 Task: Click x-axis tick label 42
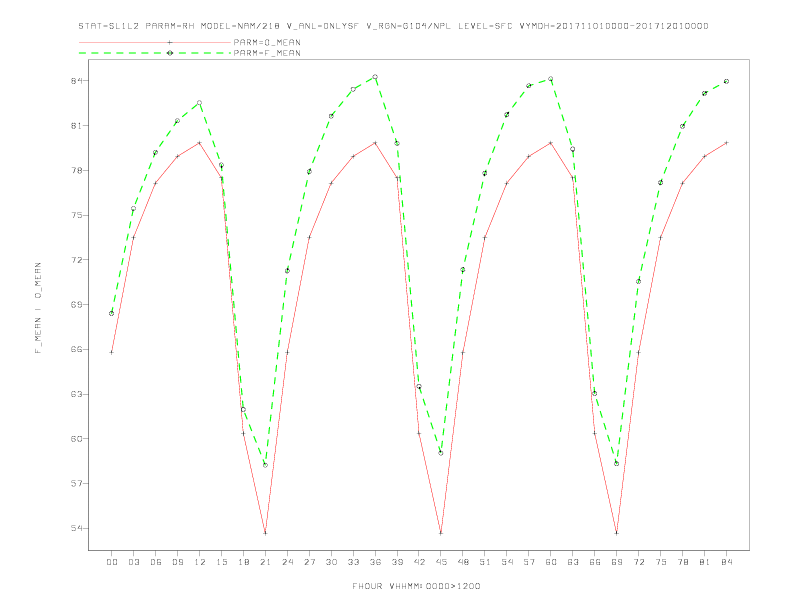pyautogui.click(x=419, y=562)
